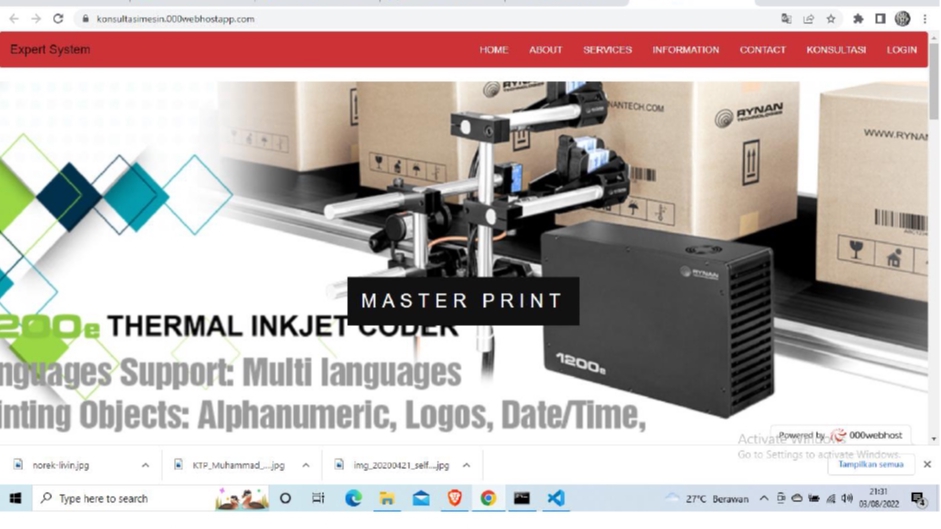Viewport: 941px width, 529px height.
Task: Open the ABOUT menu item
Action: coord(546,50)
